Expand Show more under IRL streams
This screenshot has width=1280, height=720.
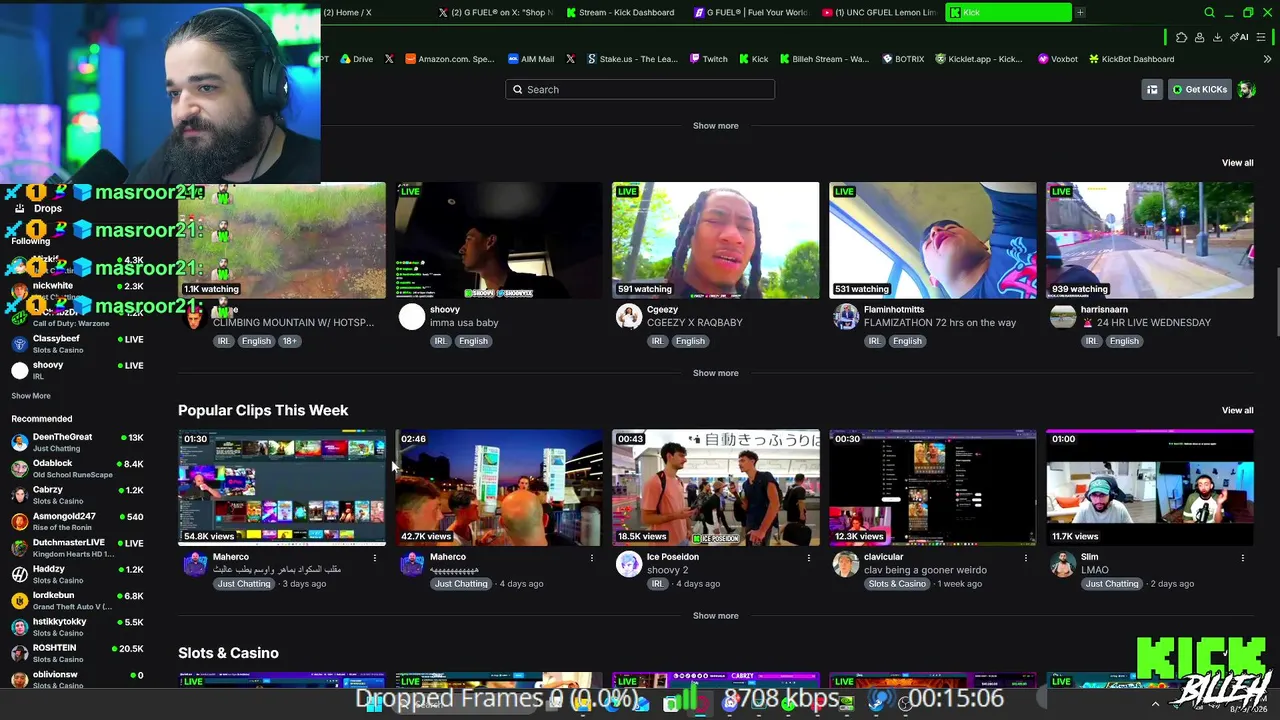(x=716, y=373)
